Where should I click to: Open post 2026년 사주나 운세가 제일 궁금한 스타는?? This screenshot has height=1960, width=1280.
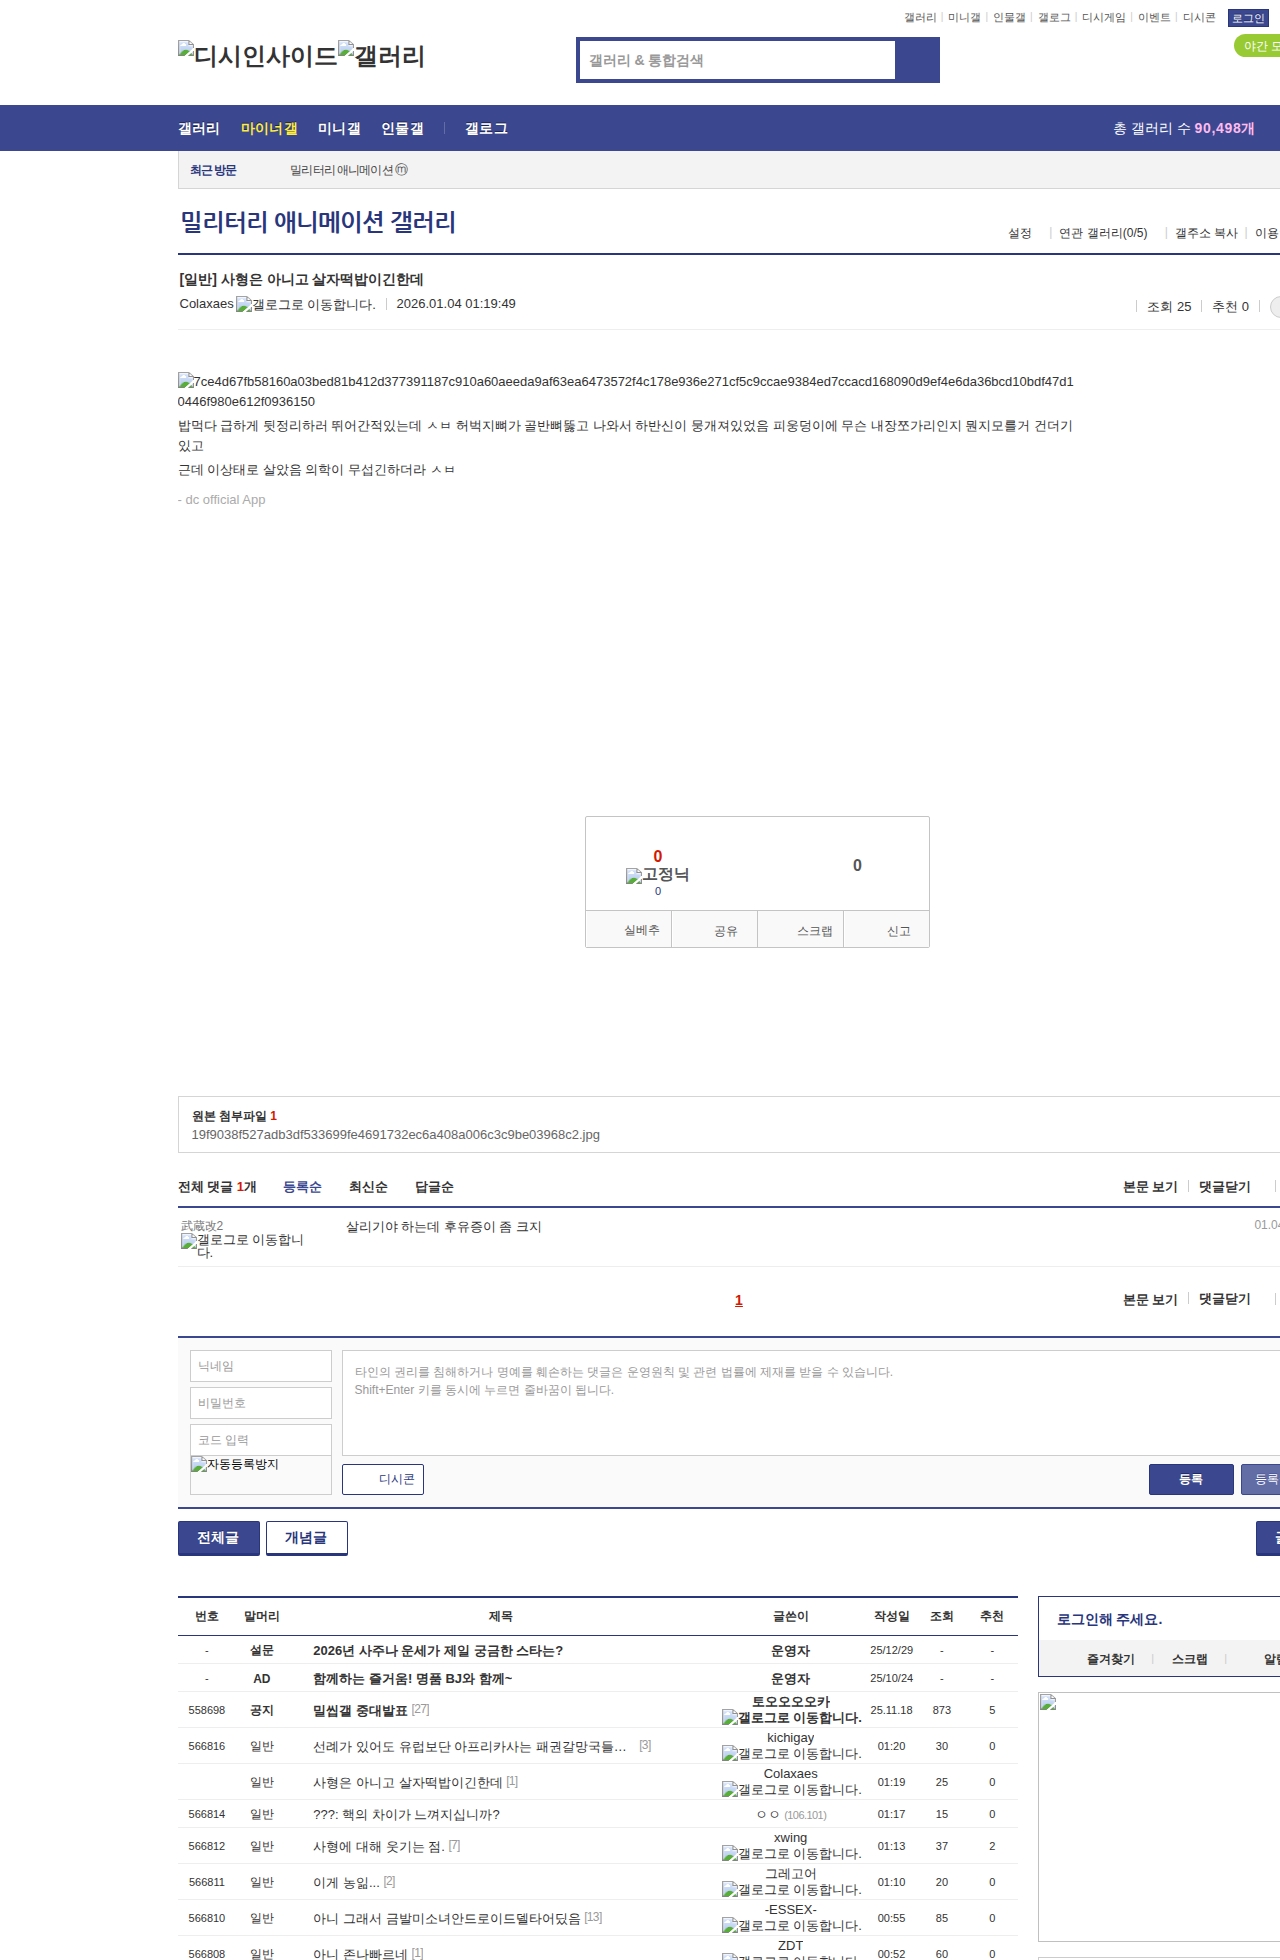[438, 1651]
